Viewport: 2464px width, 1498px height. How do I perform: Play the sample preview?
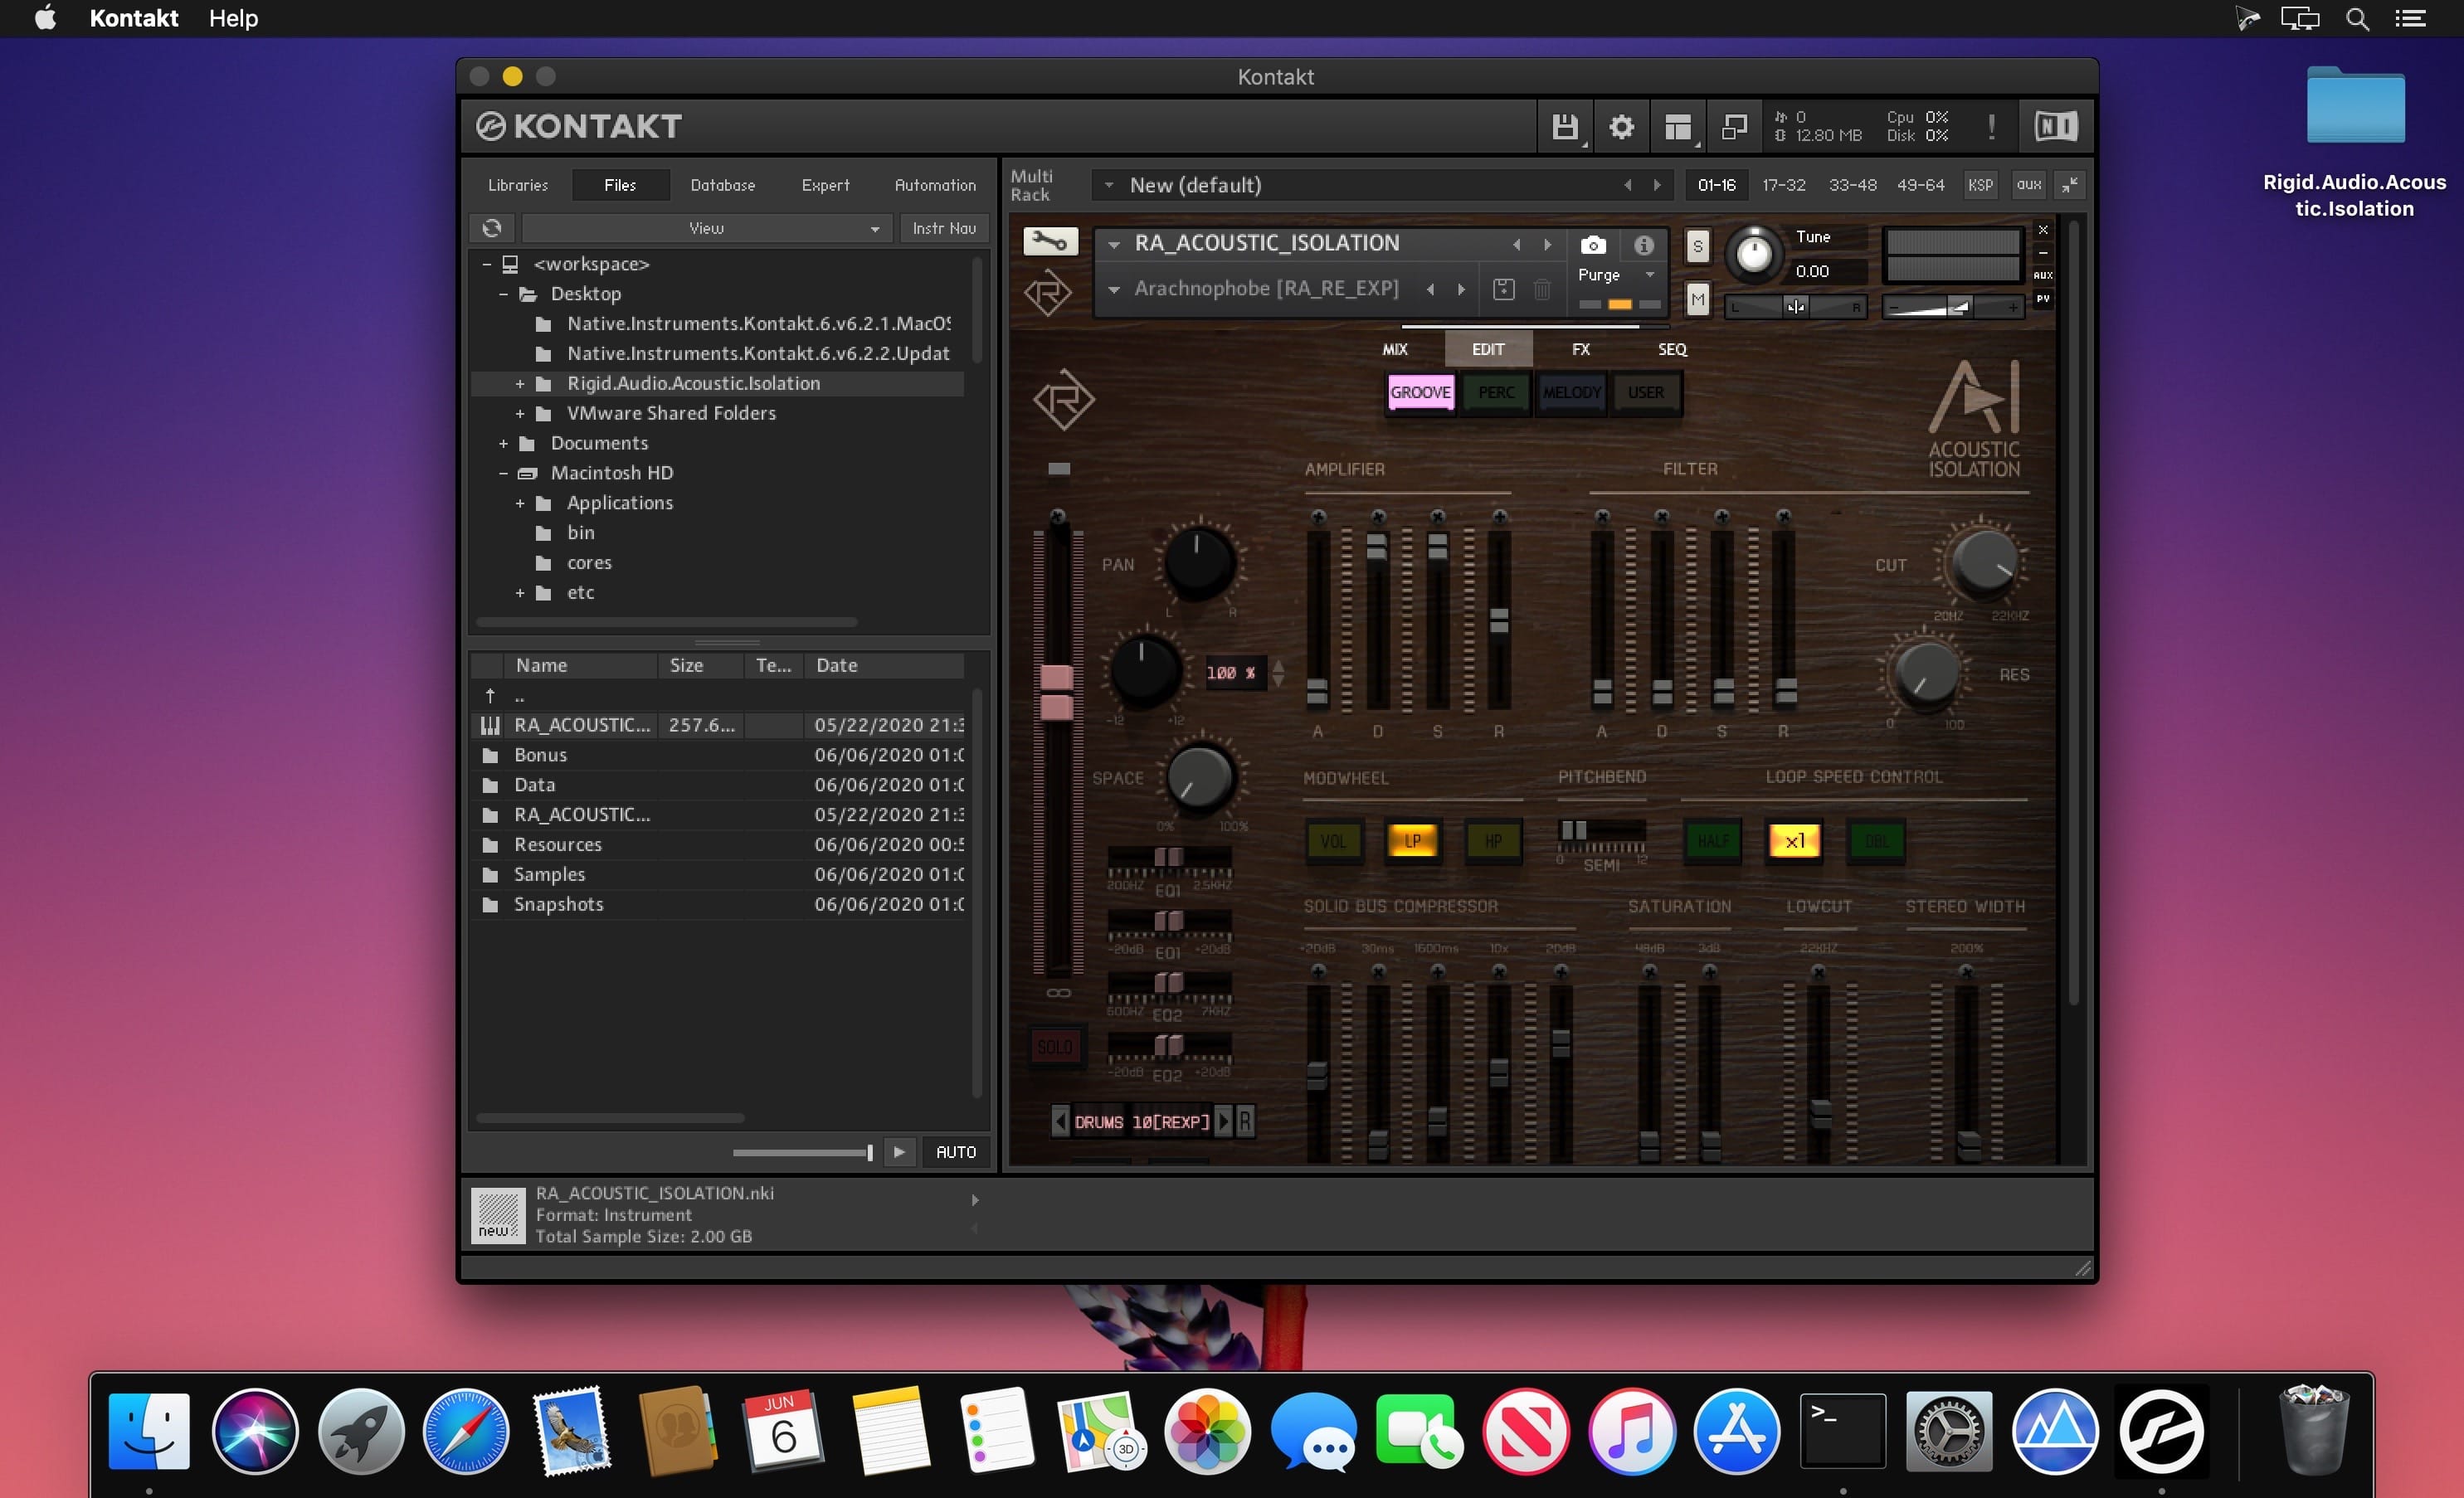tap(899, 1152)
